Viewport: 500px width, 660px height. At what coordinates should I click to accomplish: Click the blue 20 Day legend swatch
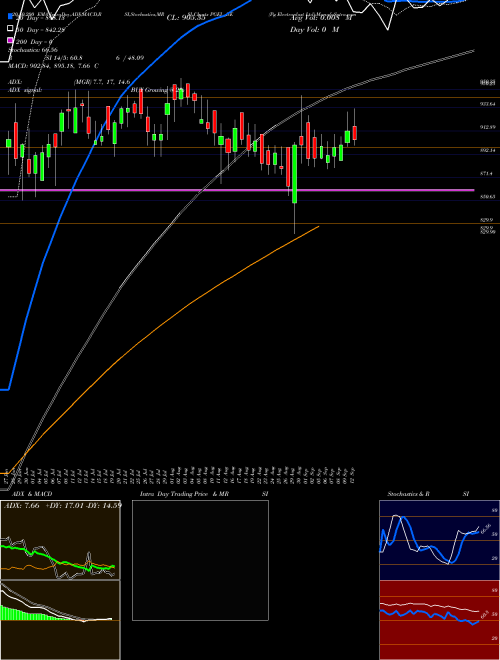click(10, 17)
